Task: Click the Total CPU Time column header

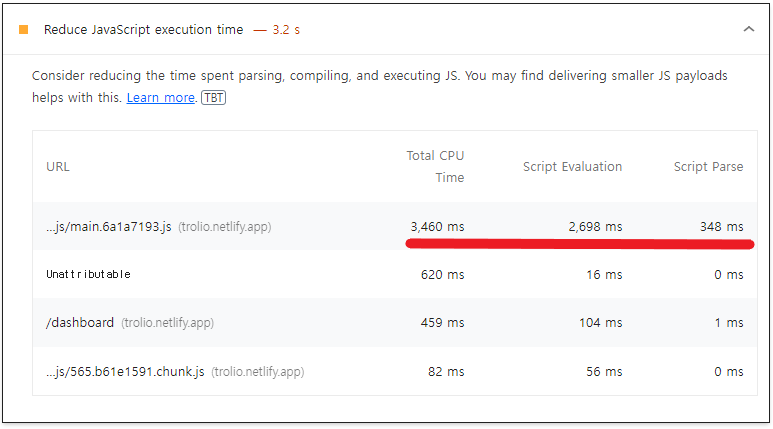Action: click(435, 167)
